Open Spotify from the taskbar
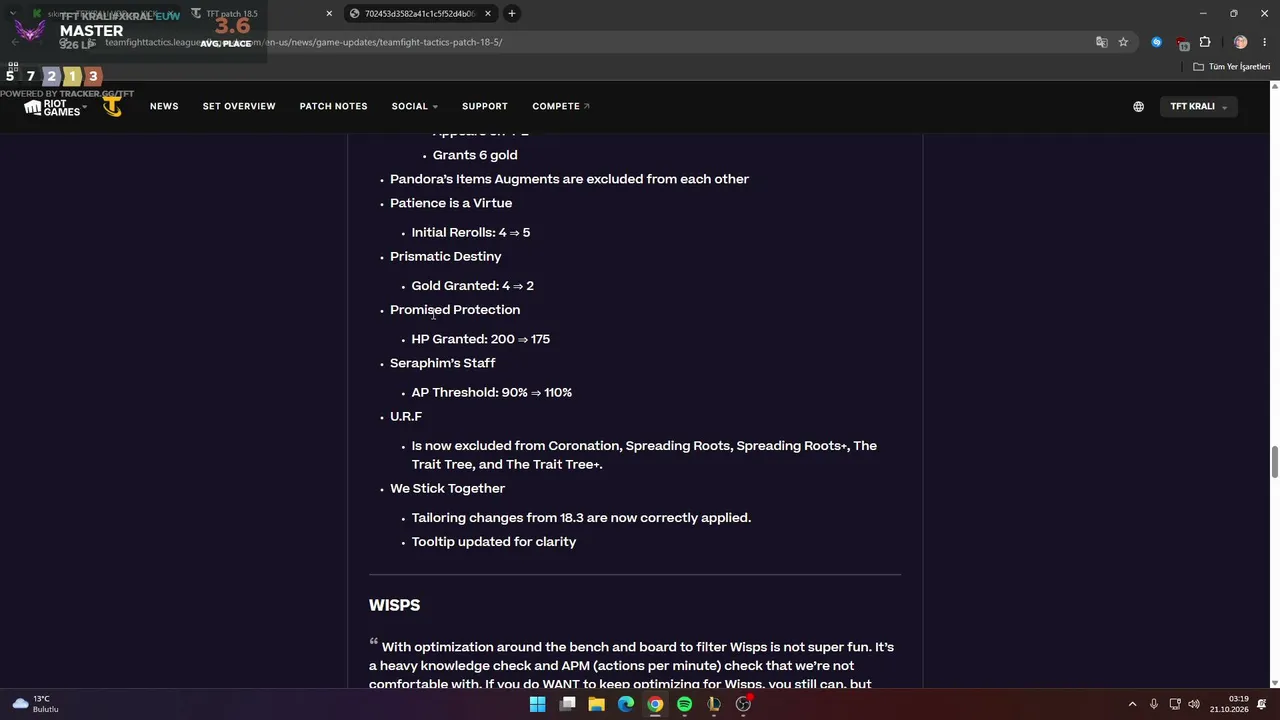 pos(684,704)
